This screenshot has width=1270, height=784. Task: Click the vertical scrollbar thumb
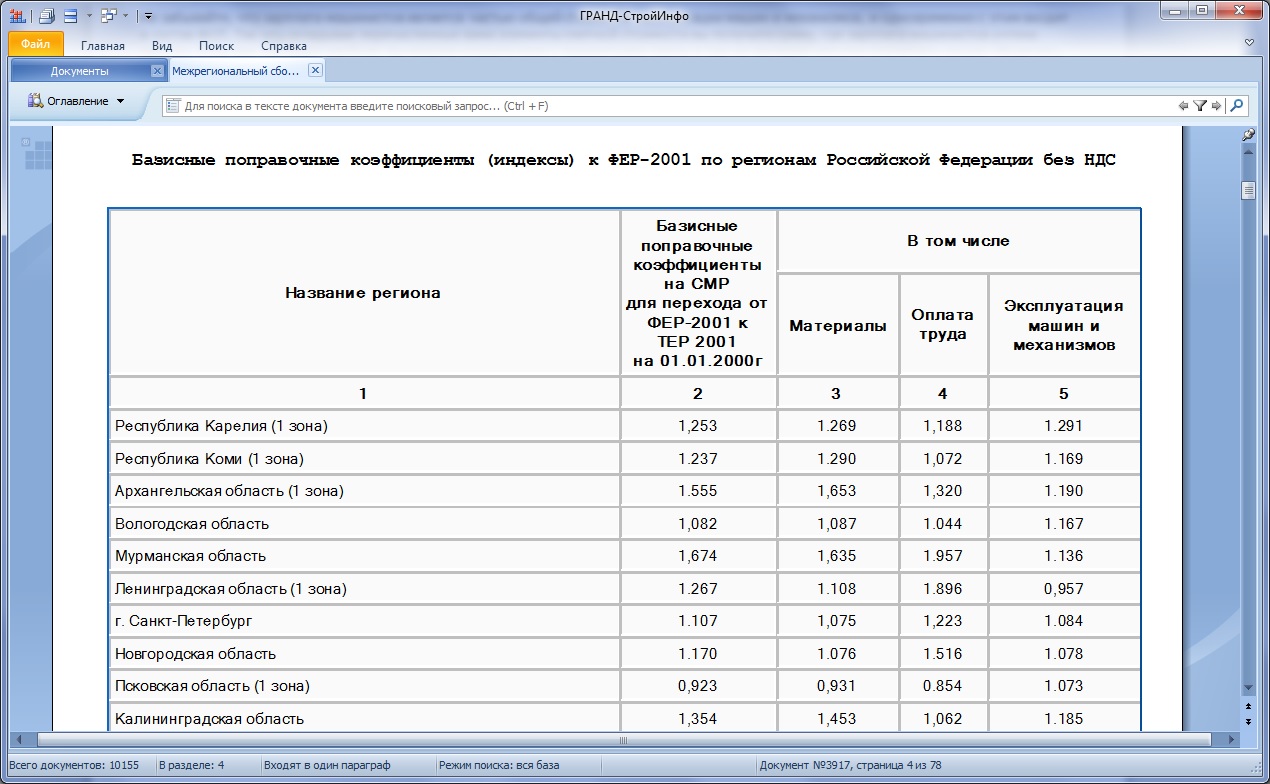(x=1248, y=191)
